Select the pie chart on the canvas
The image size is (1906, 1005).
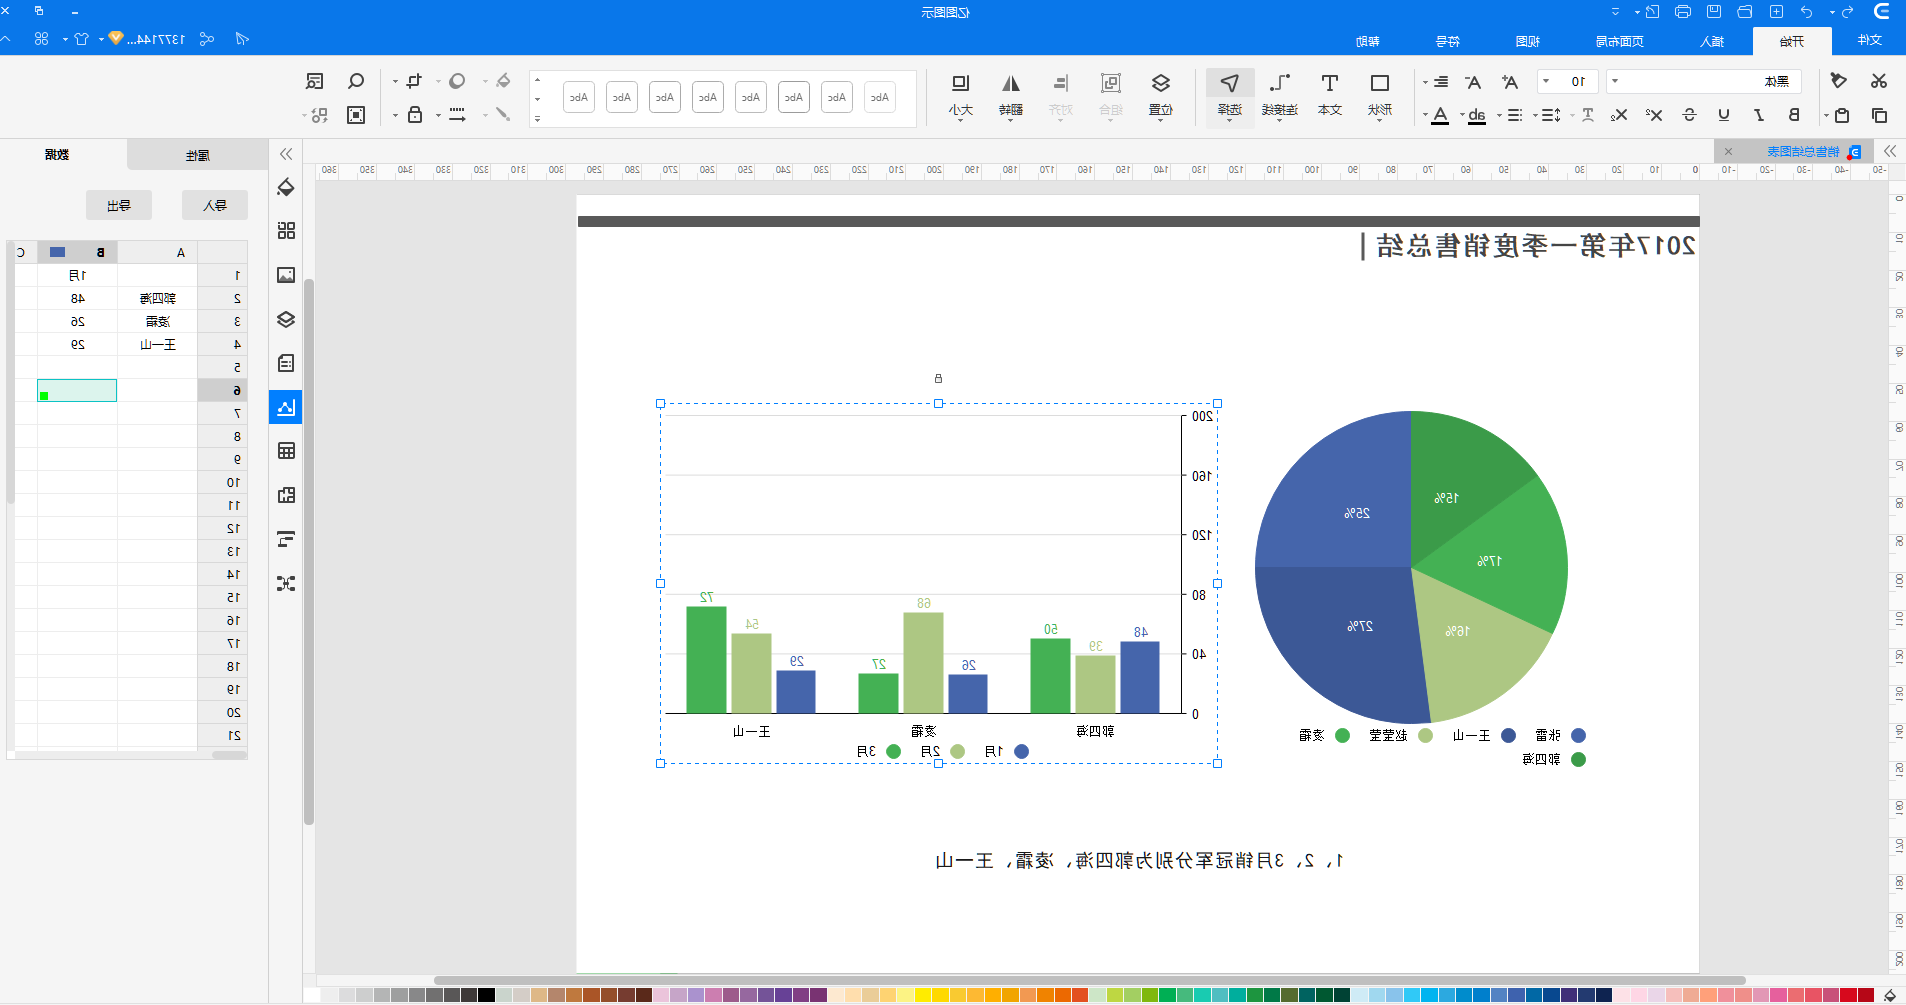click(x=1411, y=567)
